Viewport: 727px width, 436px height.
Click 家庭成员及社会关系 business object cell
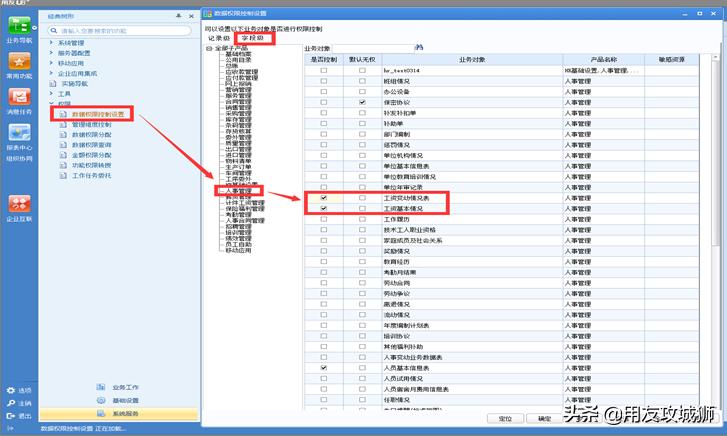tap(472, 241)
